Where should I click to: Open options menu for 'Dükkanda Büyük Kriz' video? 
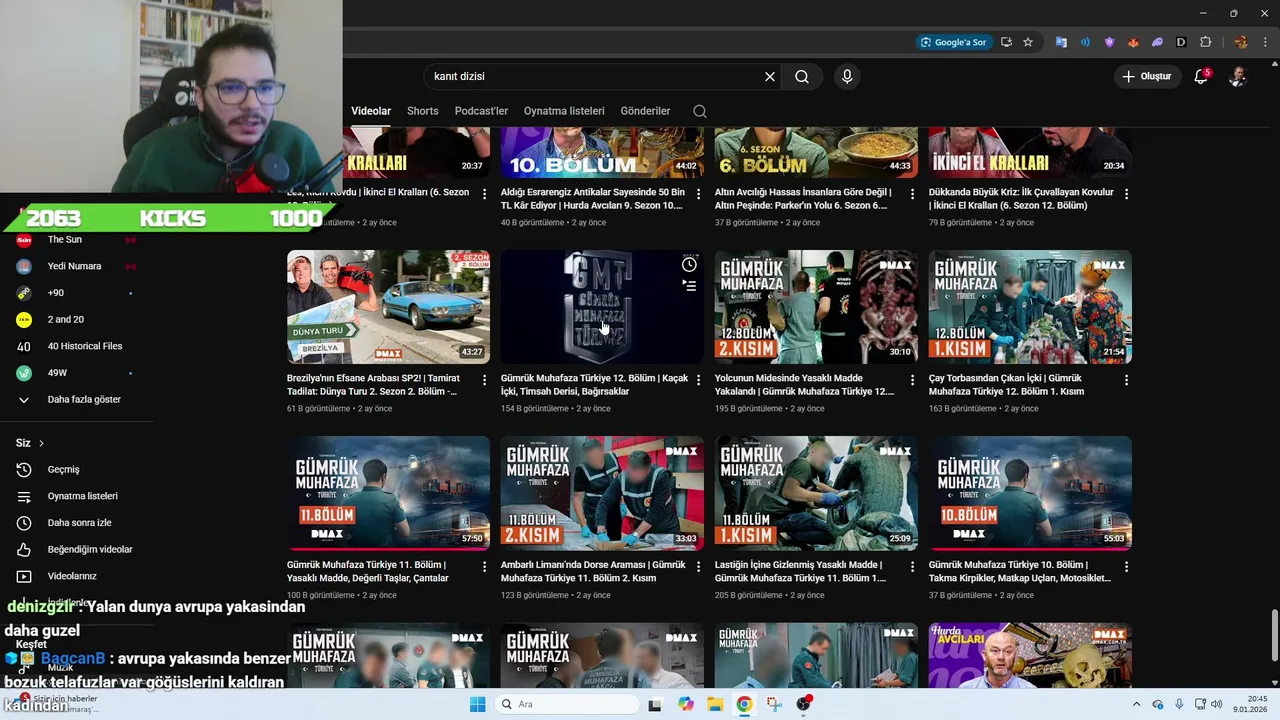[1126, 194]
